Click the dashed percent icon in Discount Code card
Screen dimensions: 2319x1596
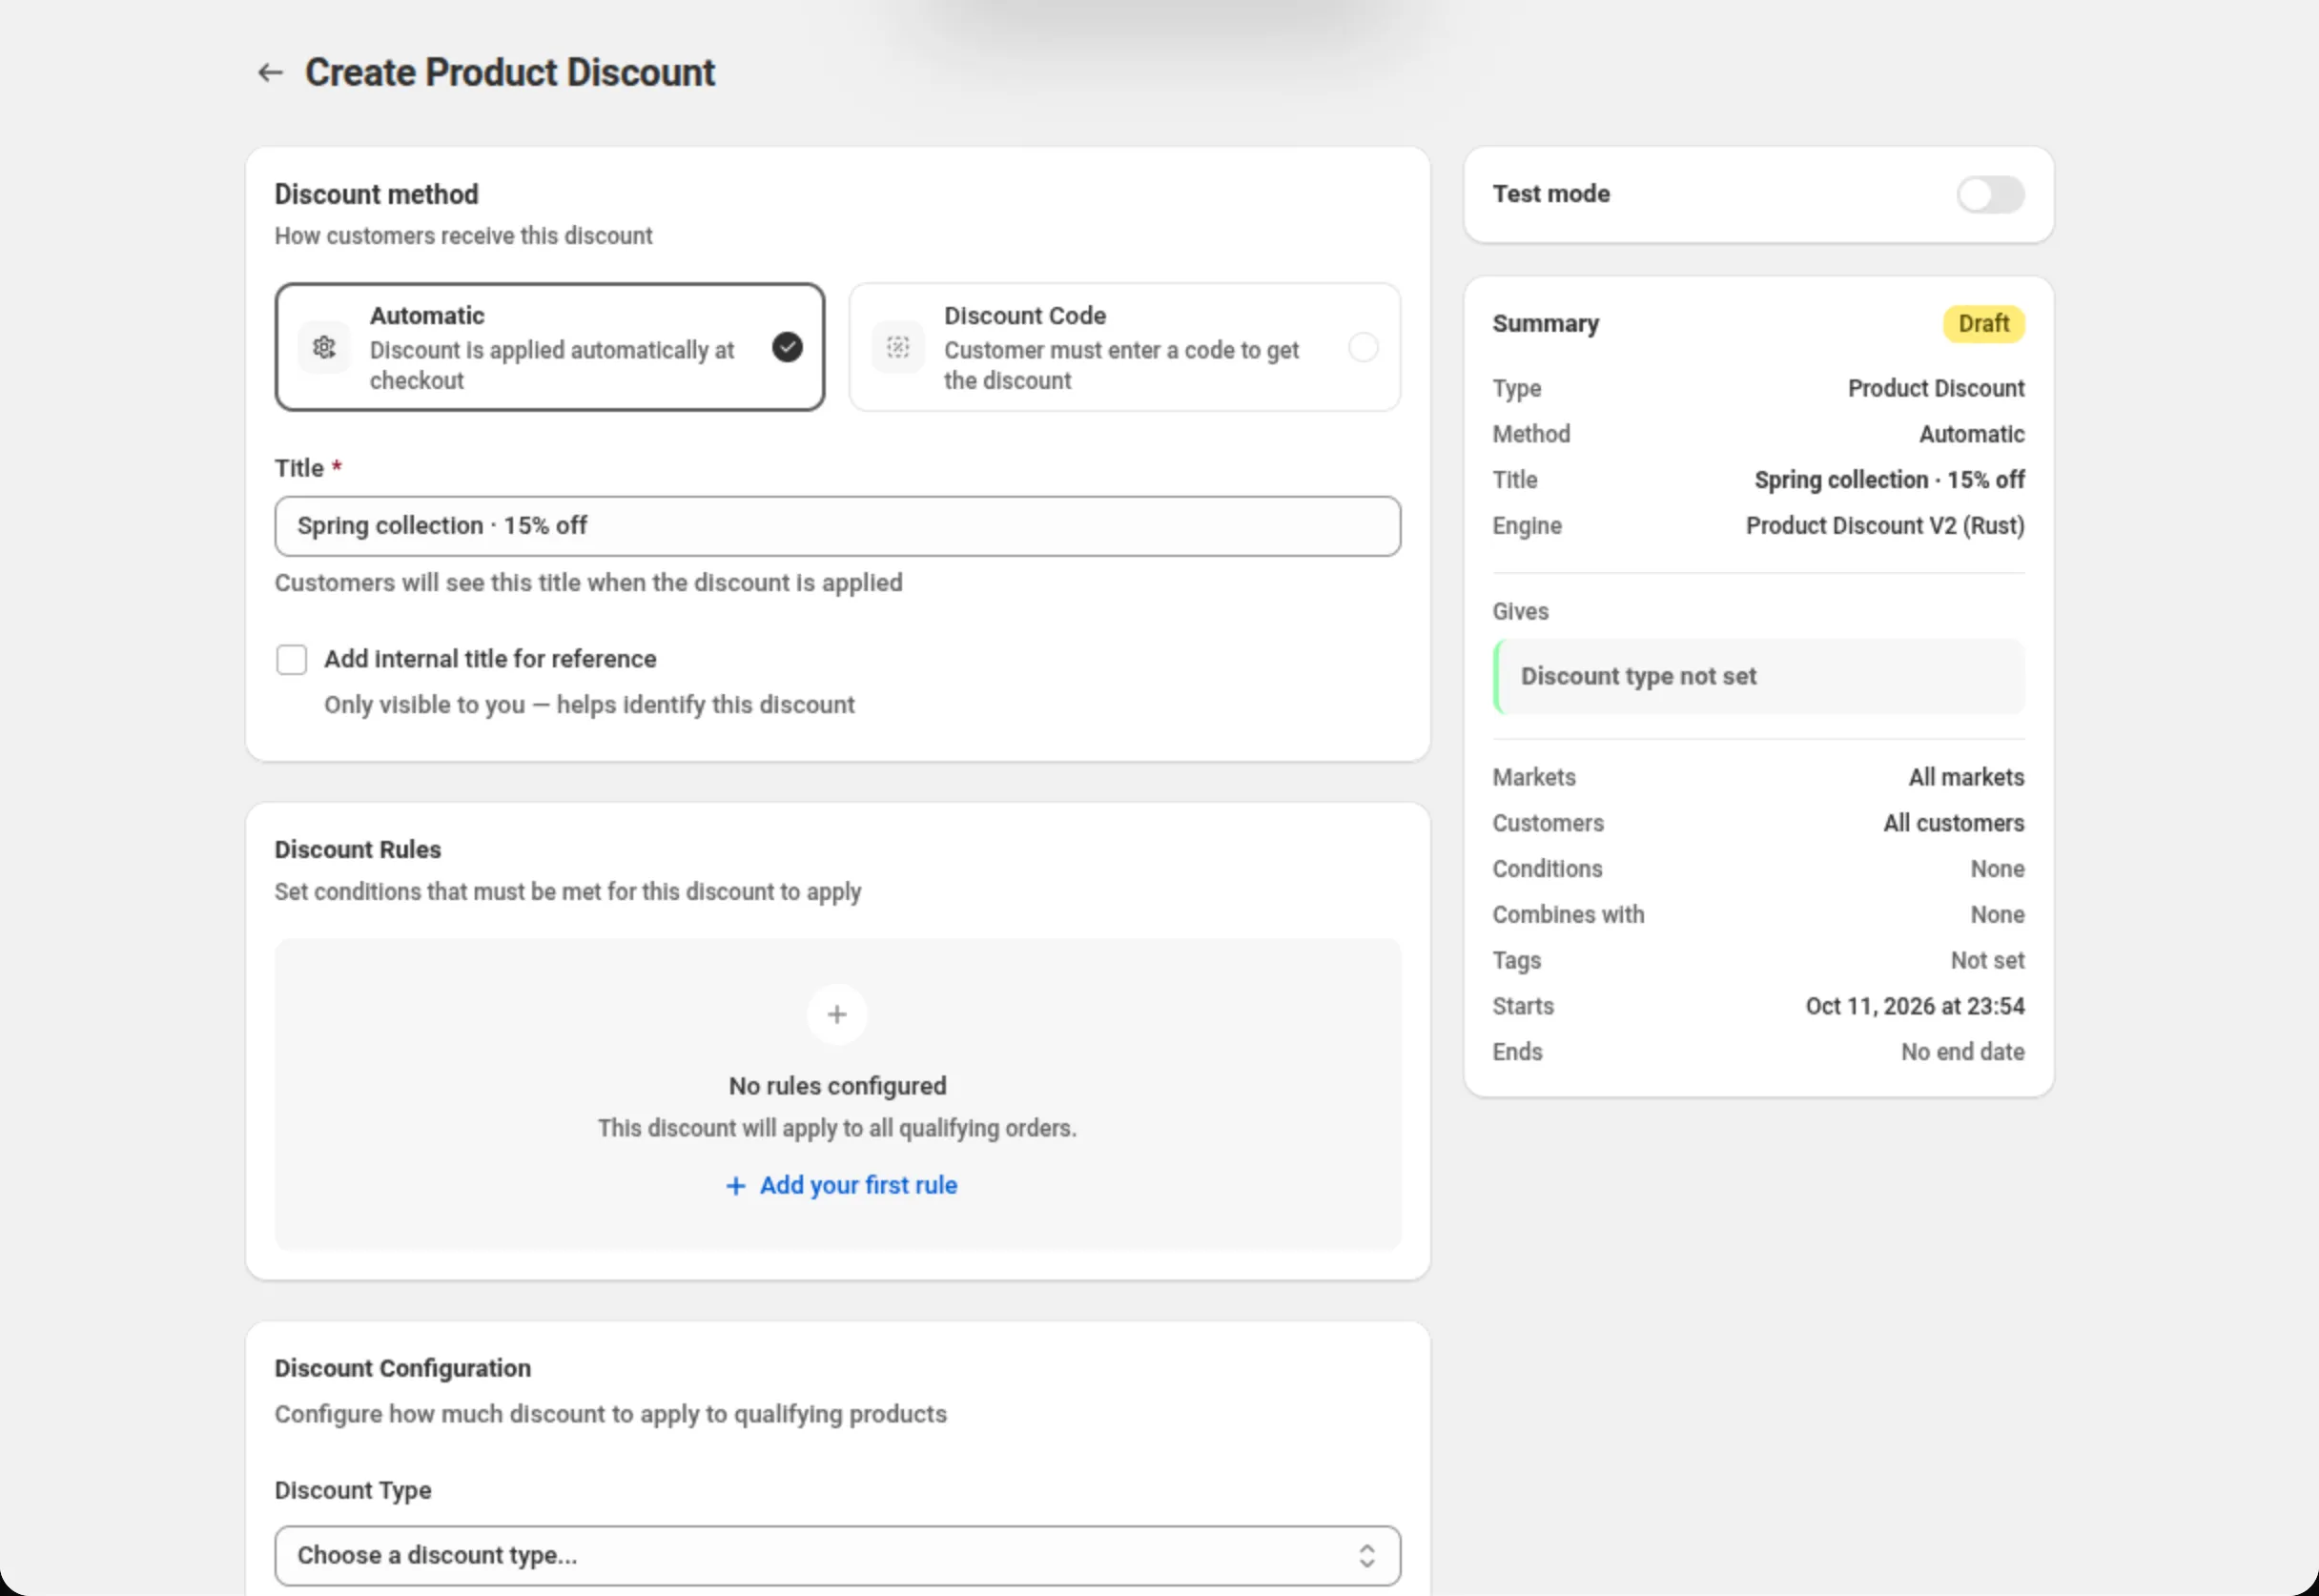[898, 347]
